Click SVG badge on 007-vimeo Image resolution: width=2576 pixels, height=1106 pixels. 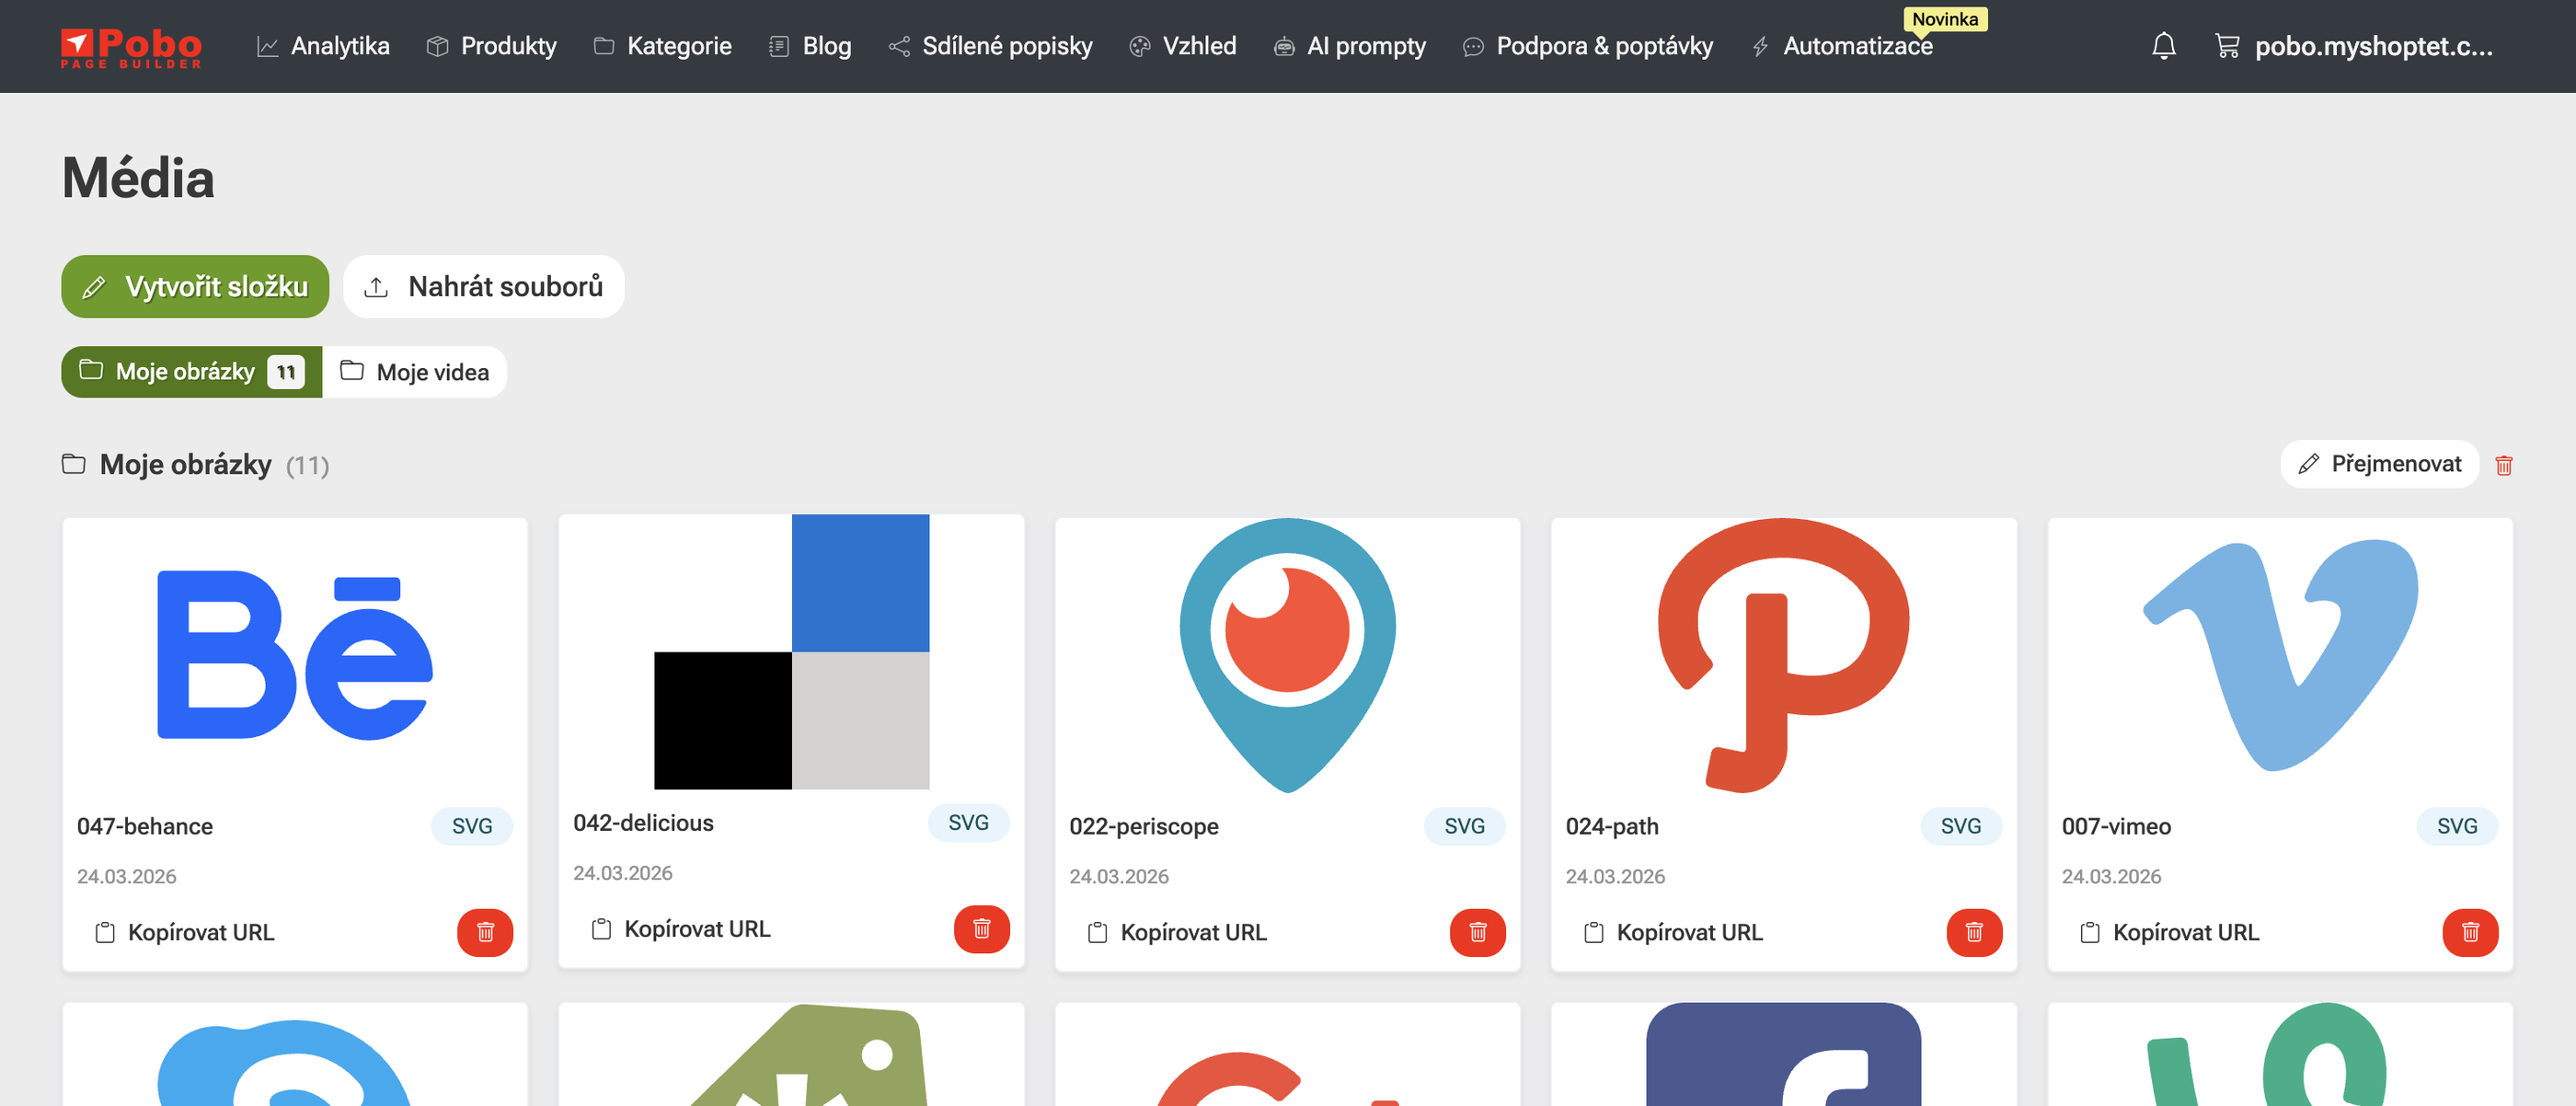(x=2457, y=827)
